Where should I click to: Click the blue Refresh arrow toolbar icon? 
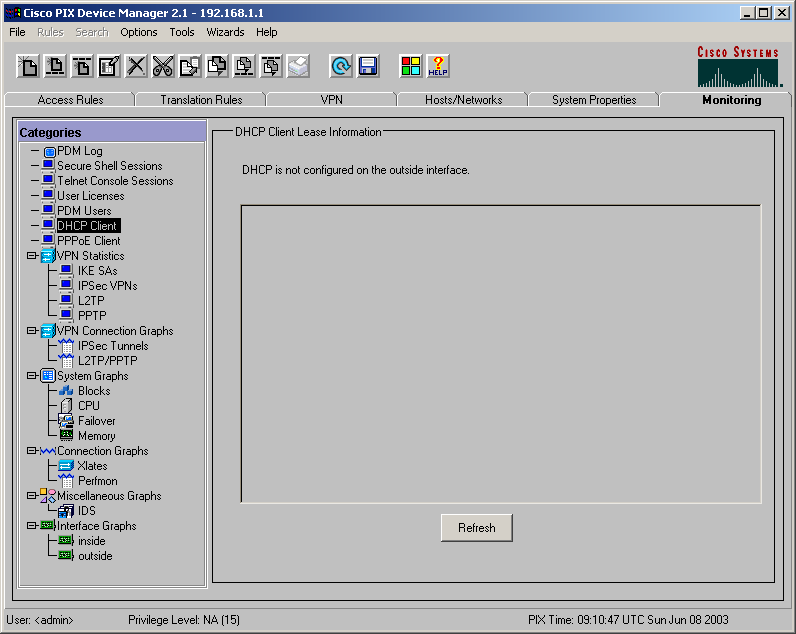coord(341,66)
